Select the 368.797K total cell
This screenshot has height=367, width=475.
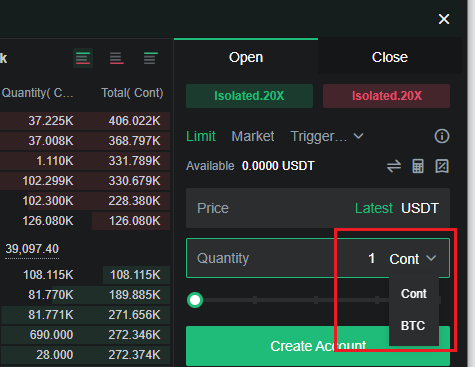tap(135, 141)
